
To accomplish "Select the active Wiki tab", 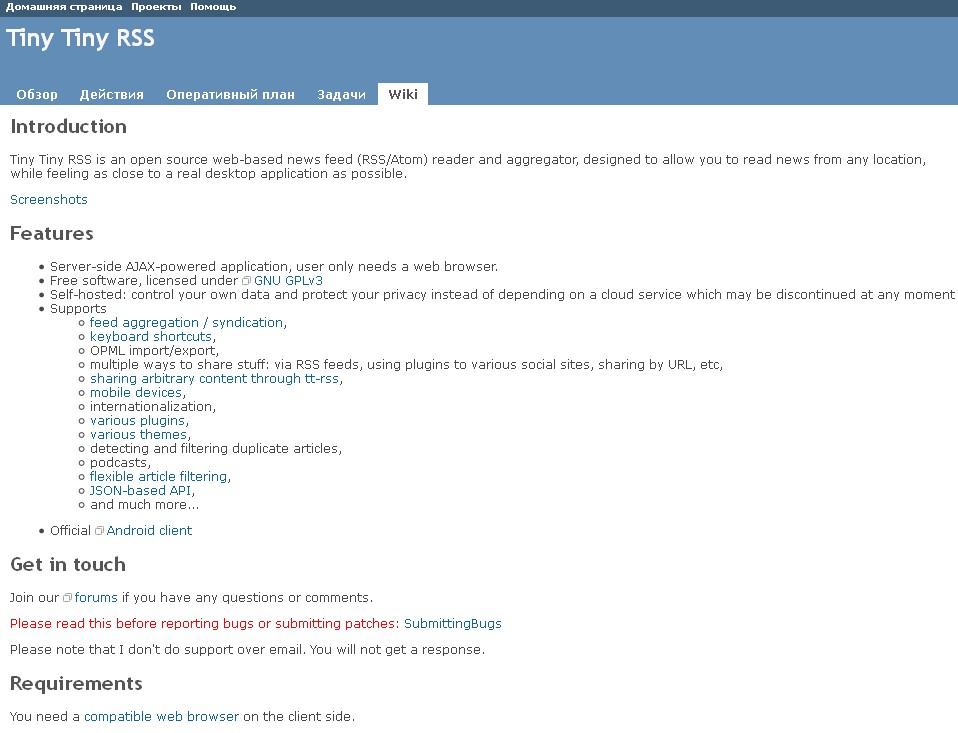I will (x=403, y=94).
